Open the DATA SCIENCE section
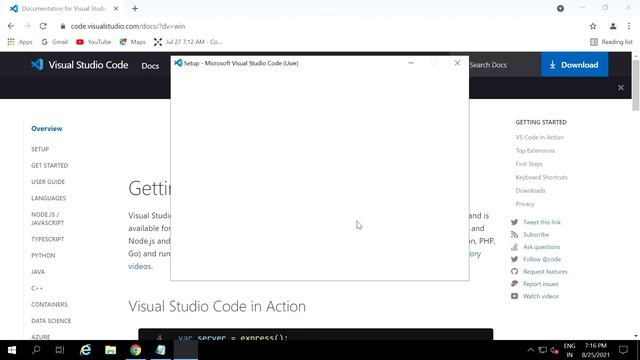Screen dimensions: 640x360 [51, 321]
